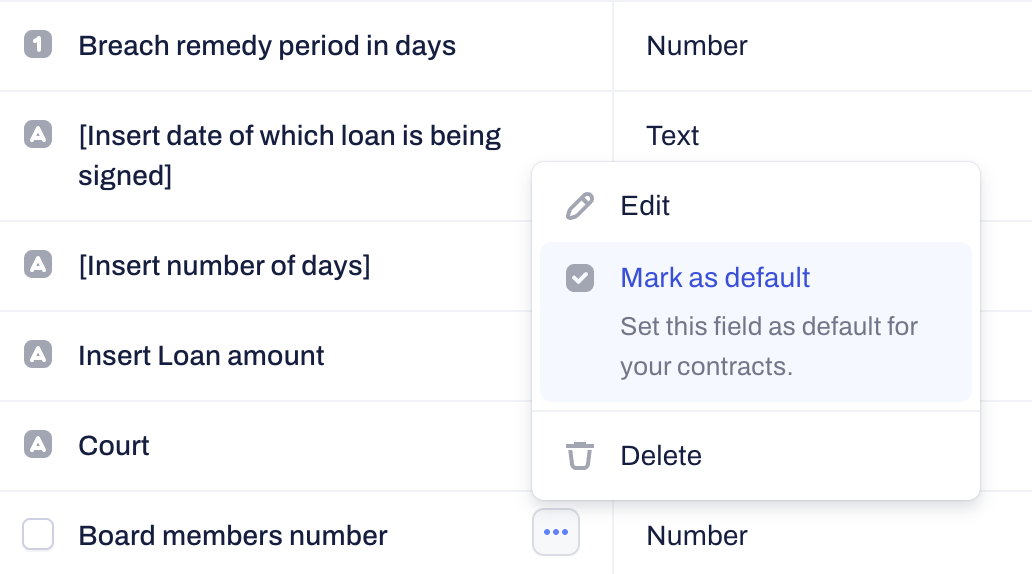
Task: Click the text type icon next to Court
Action: coord(38,445)
